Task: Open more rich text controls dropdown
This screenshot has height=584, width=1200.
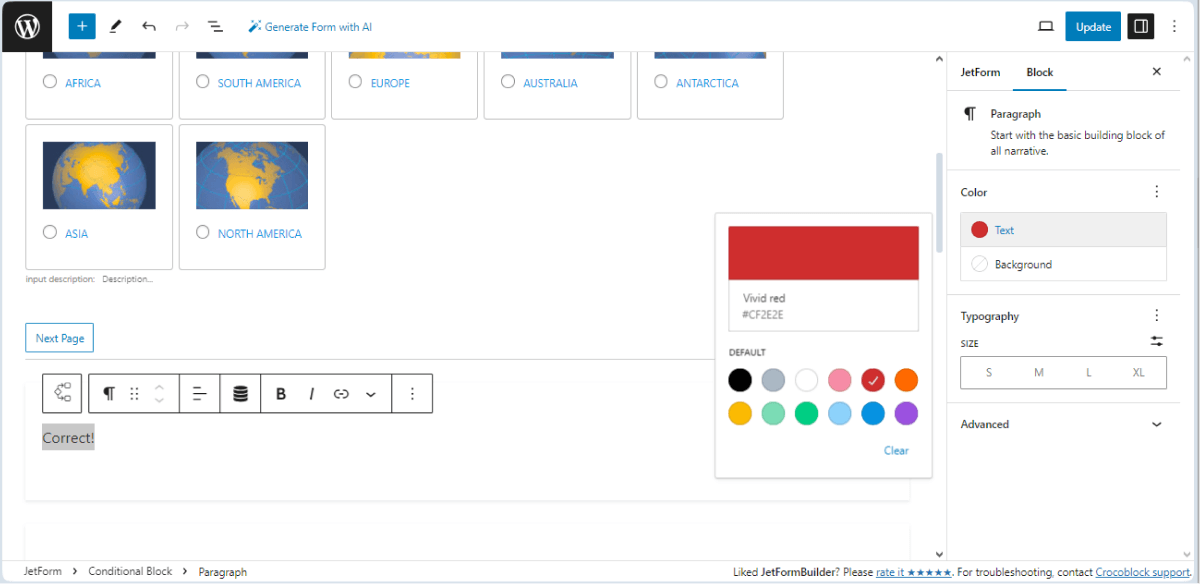Action: coord(371,394)
